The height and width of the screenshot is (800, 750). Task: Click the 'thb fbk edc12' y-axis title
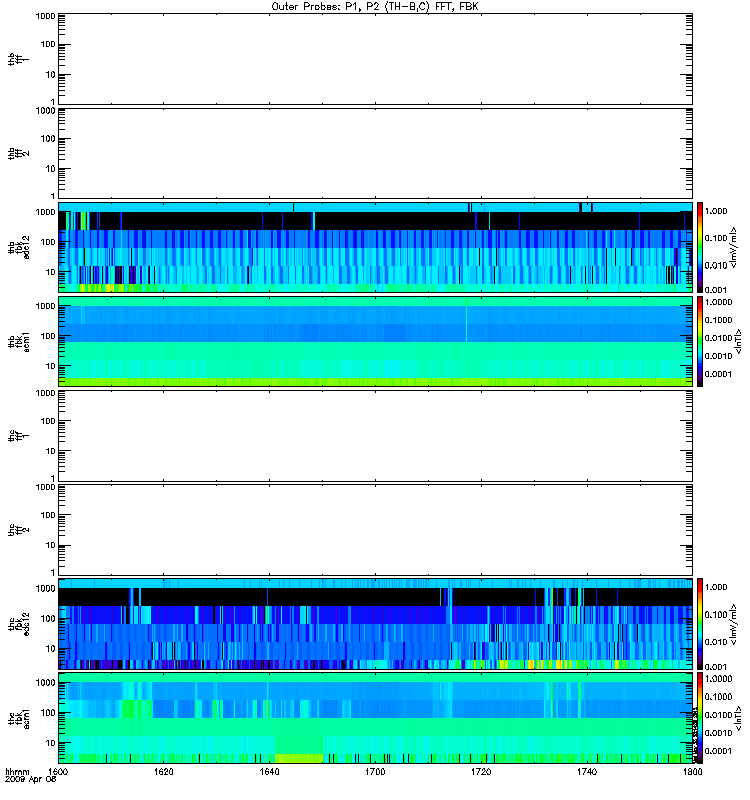pos(18,247)
